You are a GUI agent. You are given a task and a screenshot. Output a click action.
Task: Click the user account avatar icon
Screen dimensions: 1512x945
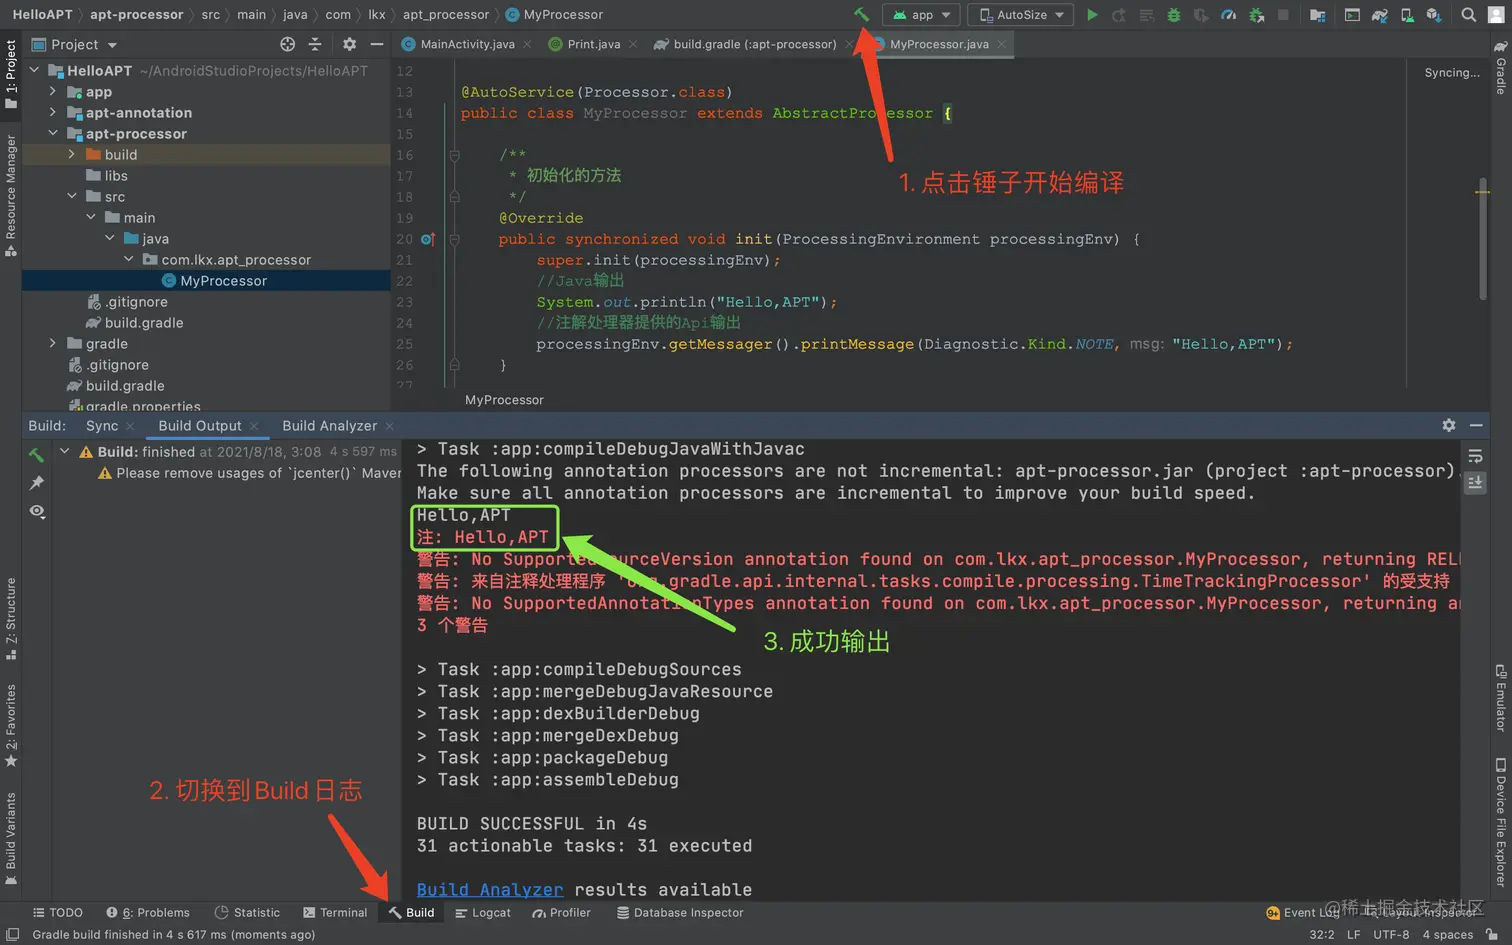[1496, 15]
